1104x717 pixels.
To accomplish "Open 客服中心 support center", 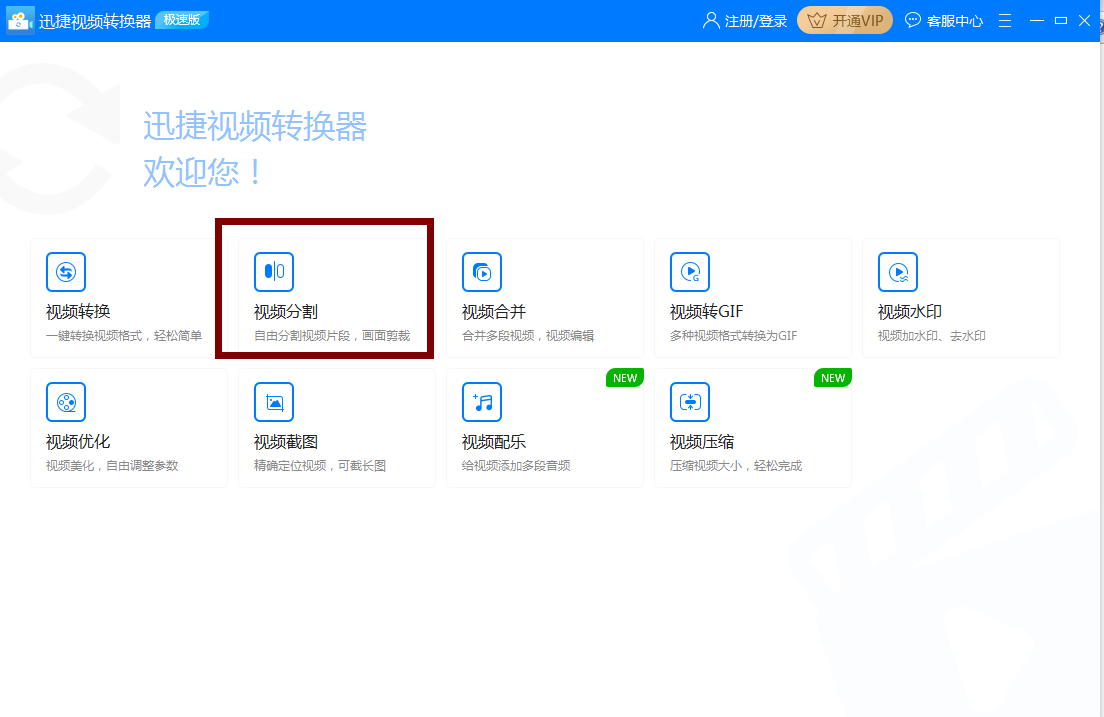I will tap(944, 21).
